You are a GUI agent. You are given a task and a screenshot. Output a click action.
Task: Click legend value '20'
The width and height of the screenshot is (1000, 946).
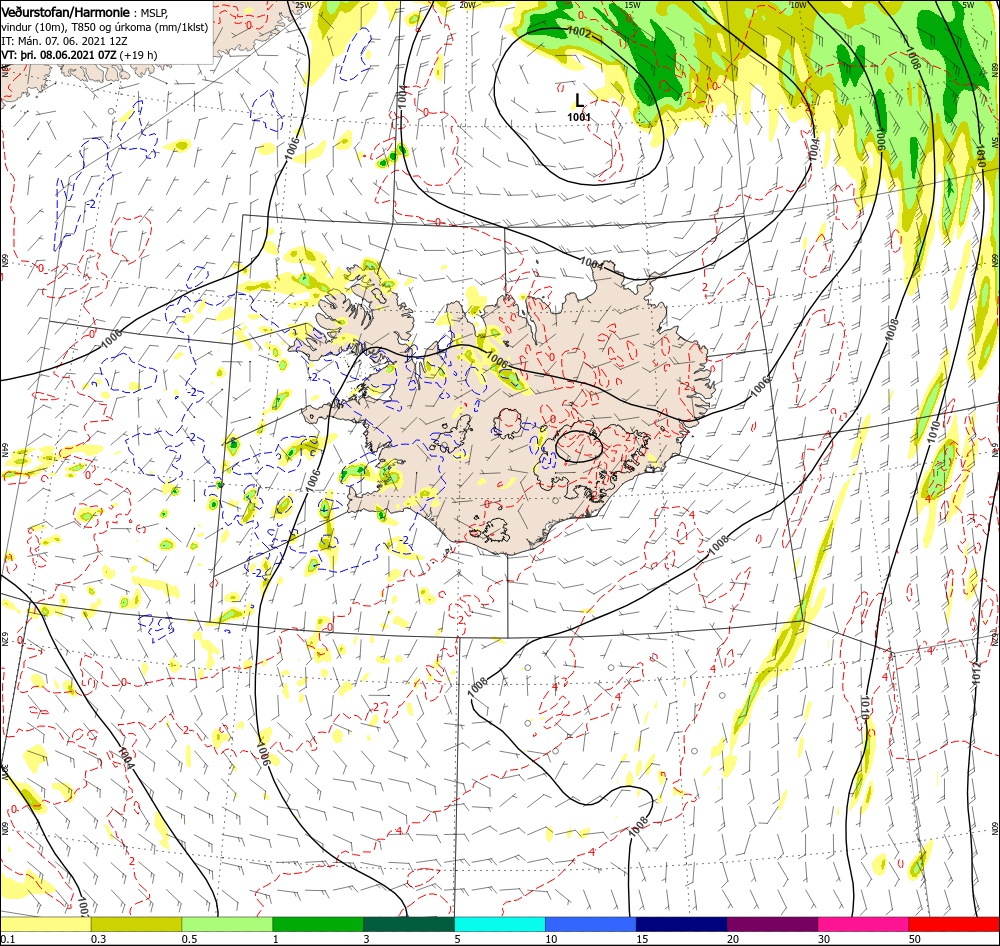[733, 939]
